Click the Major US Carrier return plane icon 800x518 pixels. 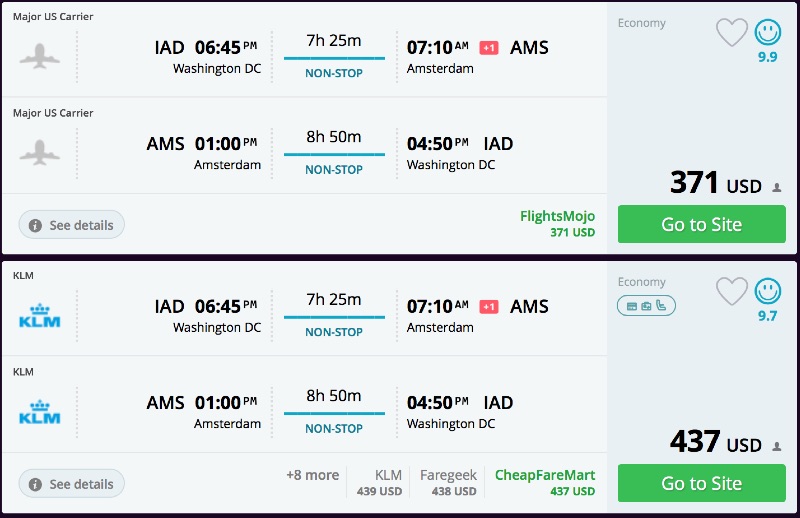point(40,152)
